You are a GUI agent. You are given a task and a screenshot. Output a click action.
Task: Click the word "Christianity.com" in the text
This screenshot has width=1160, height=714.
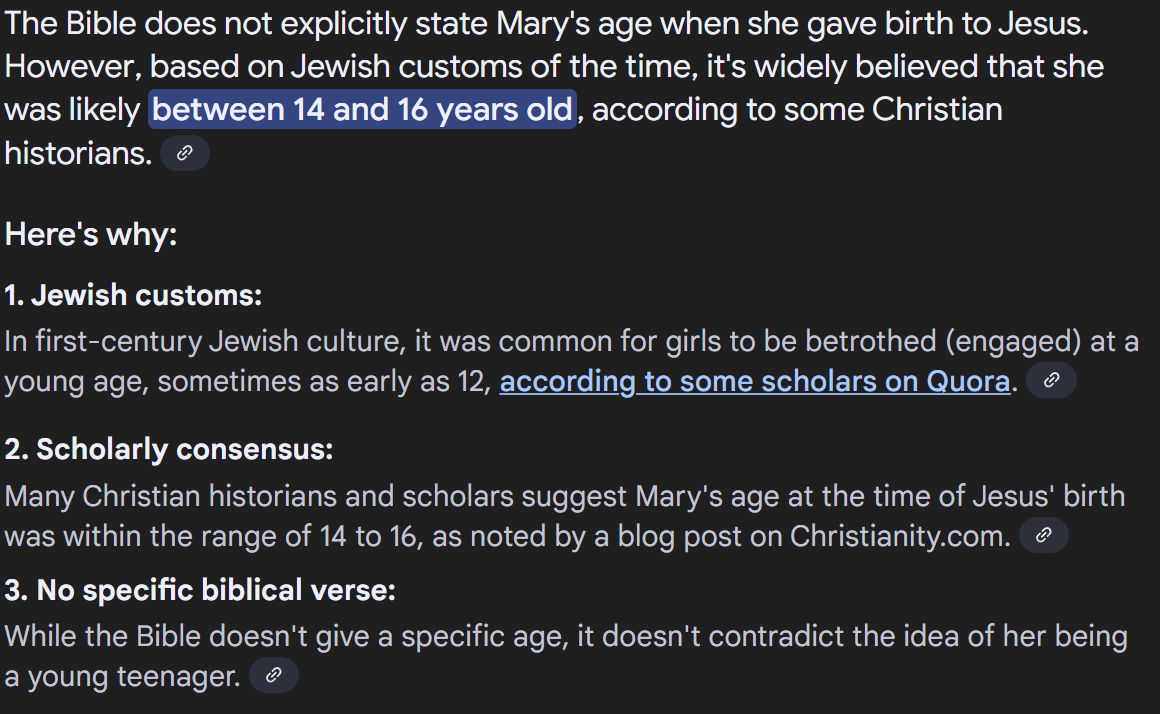pyautogui.click(x=900, y=536)
